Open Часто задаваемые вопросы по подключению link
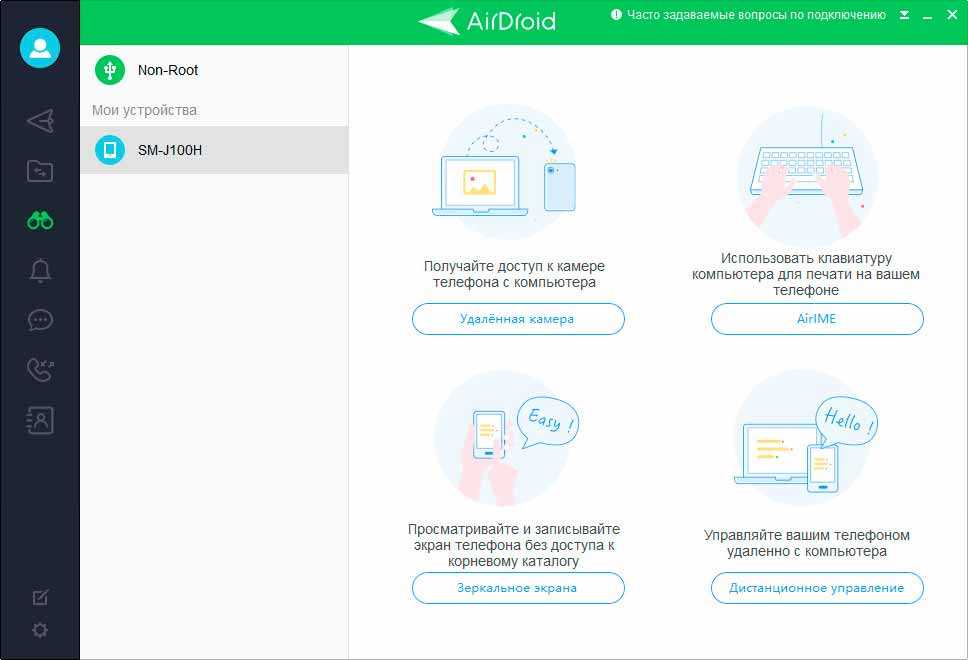Image resolution: width=968 pixels, height=660 pixels. click(x=756, y=15)
